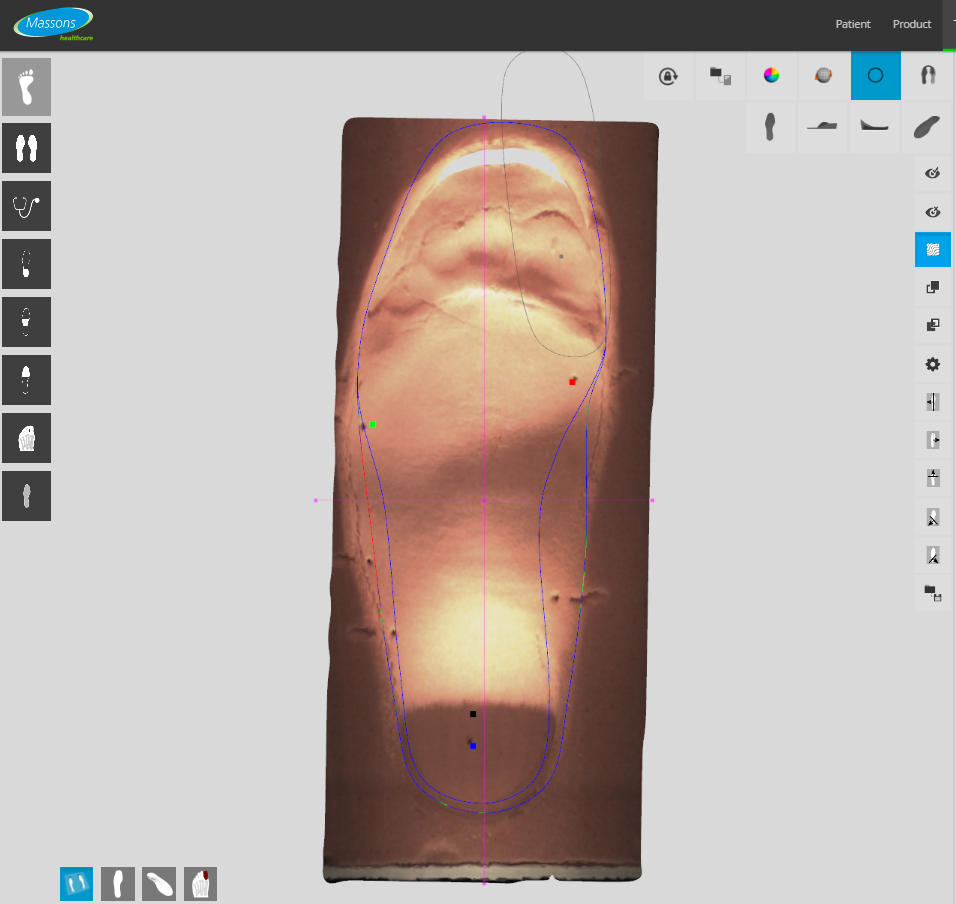Click the shift foot right arrow icon
This screenshot has height=904, width=956.
point(933,440)
